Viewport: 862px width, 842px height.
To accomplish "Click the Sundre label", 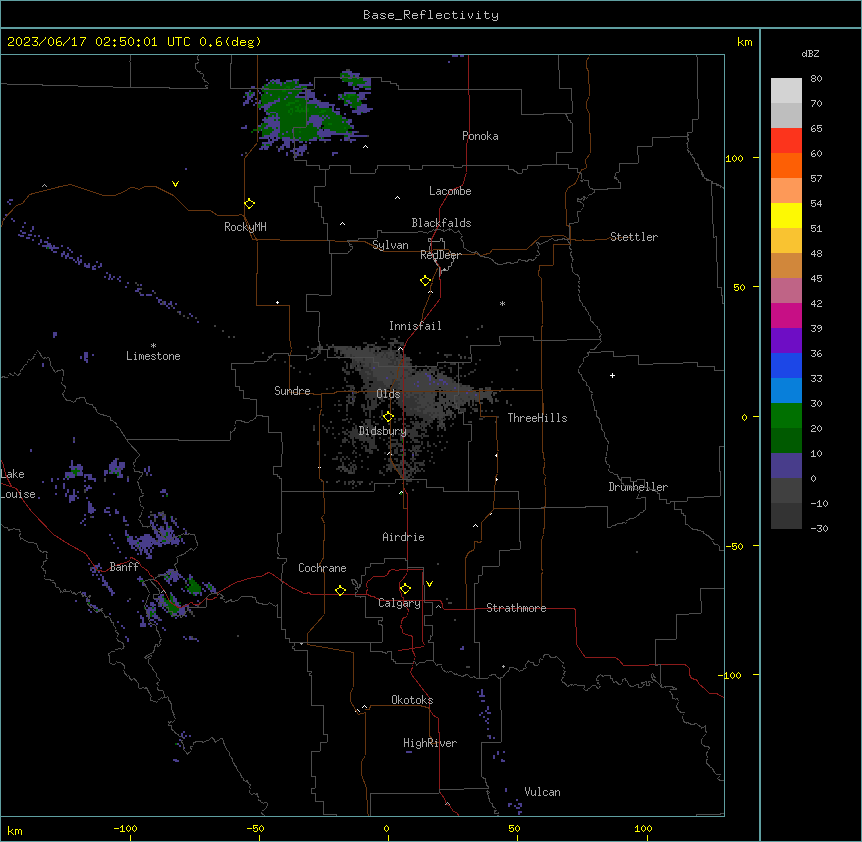I will 292,391.
